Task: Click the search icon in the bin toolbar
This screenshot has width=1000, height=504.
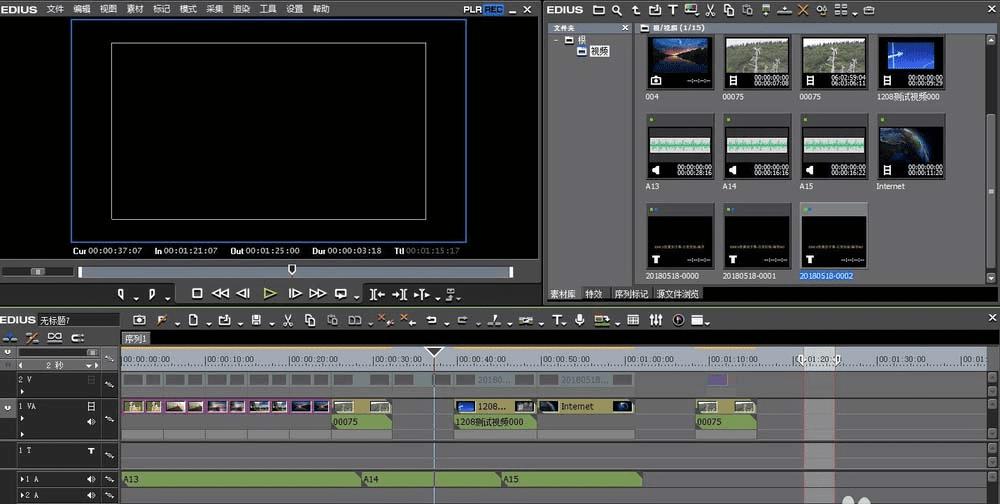Action: 617,10
